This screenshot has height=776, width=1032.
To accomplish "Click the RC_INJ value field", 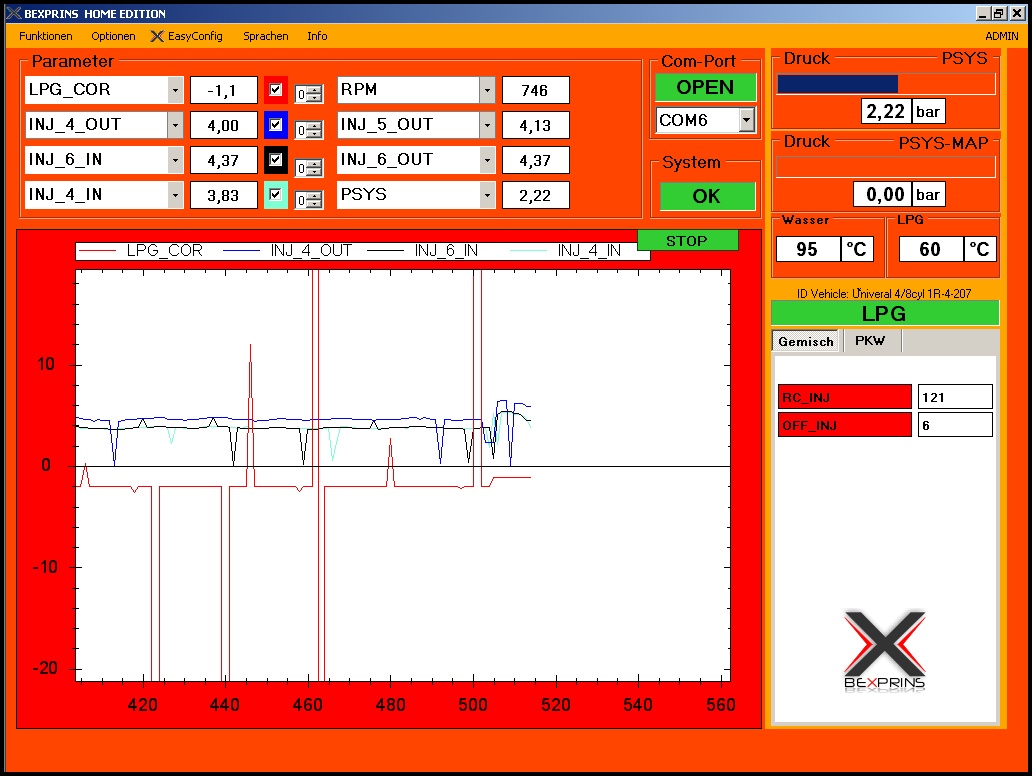I will (955, 397).
